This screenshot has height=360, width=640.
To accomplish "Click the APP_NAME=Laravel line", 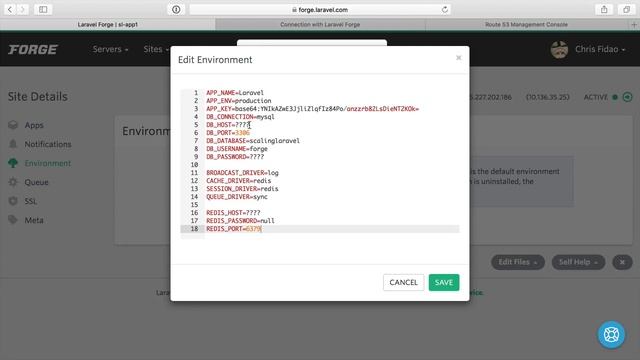I will (235, 93).
